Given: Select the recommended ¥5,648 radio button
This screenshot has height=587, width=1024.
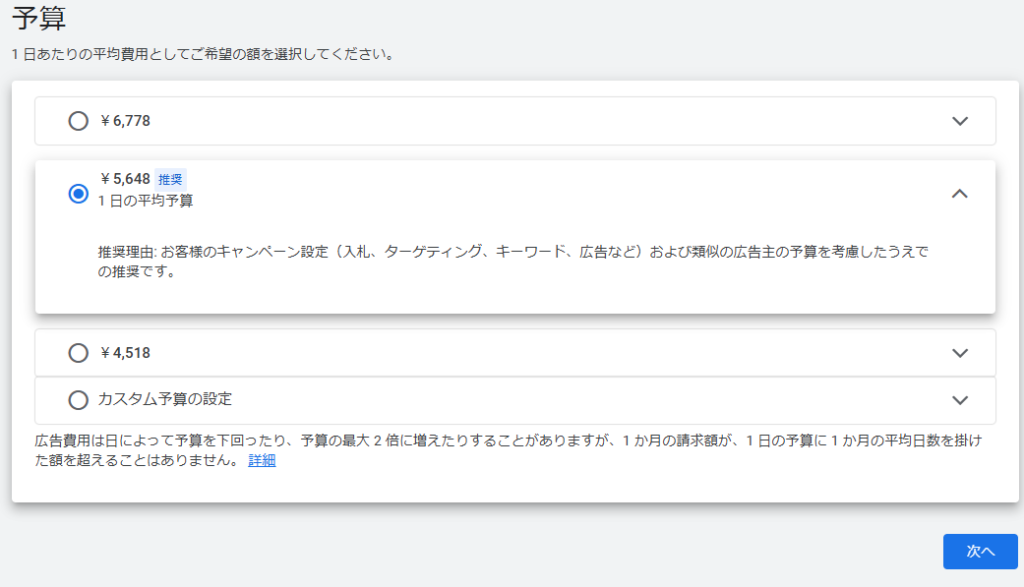Looking at the screenshot, I should point(78,194).
